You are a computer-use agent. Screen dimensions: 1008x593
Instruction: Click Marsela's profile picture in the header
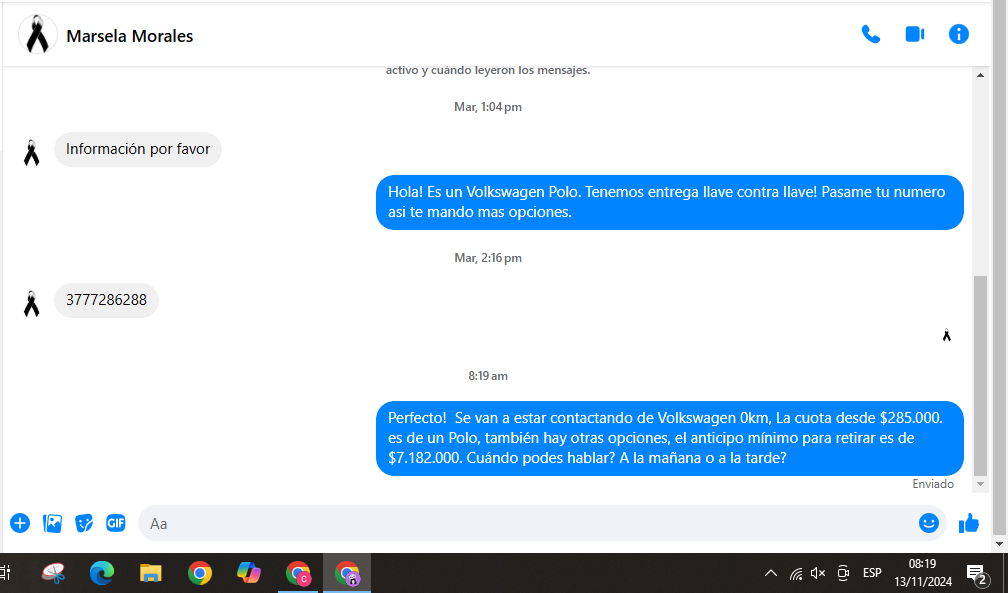point(37,35)
